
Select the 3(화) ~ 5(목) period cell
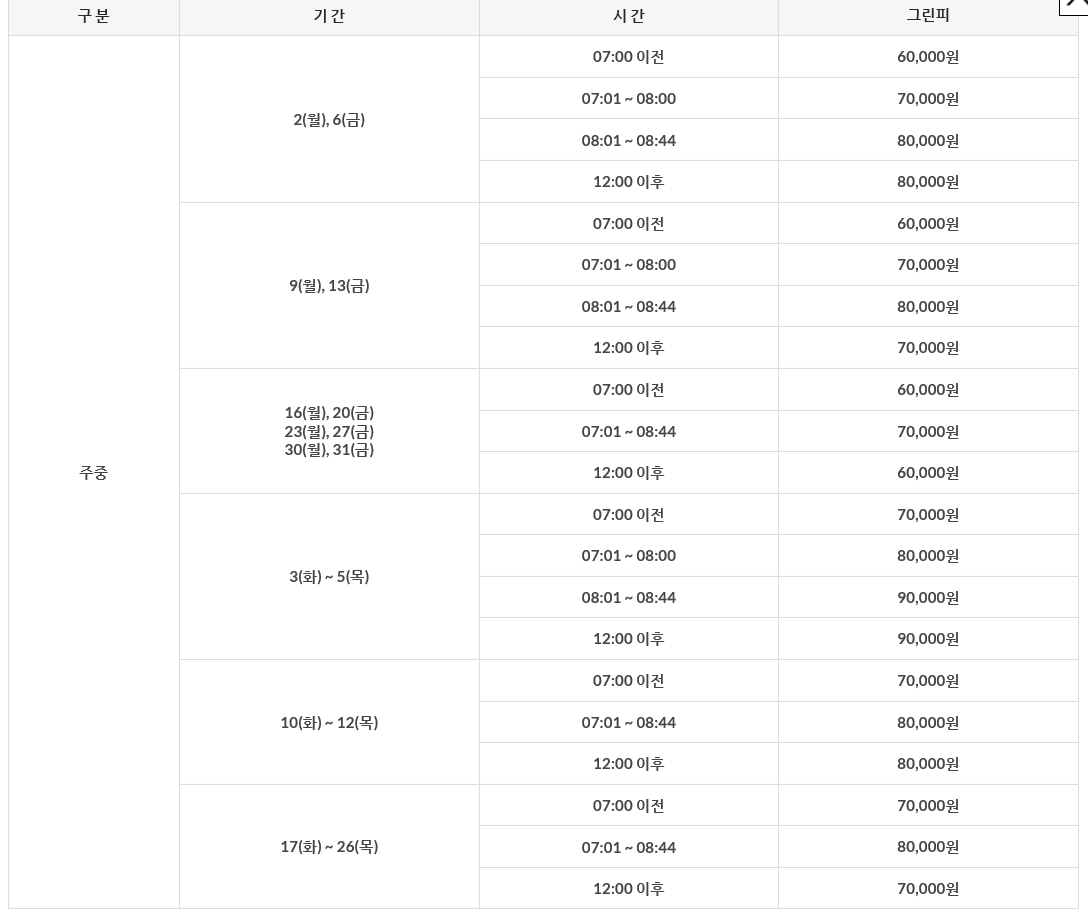pyautogui.click(x=329, y=576)
